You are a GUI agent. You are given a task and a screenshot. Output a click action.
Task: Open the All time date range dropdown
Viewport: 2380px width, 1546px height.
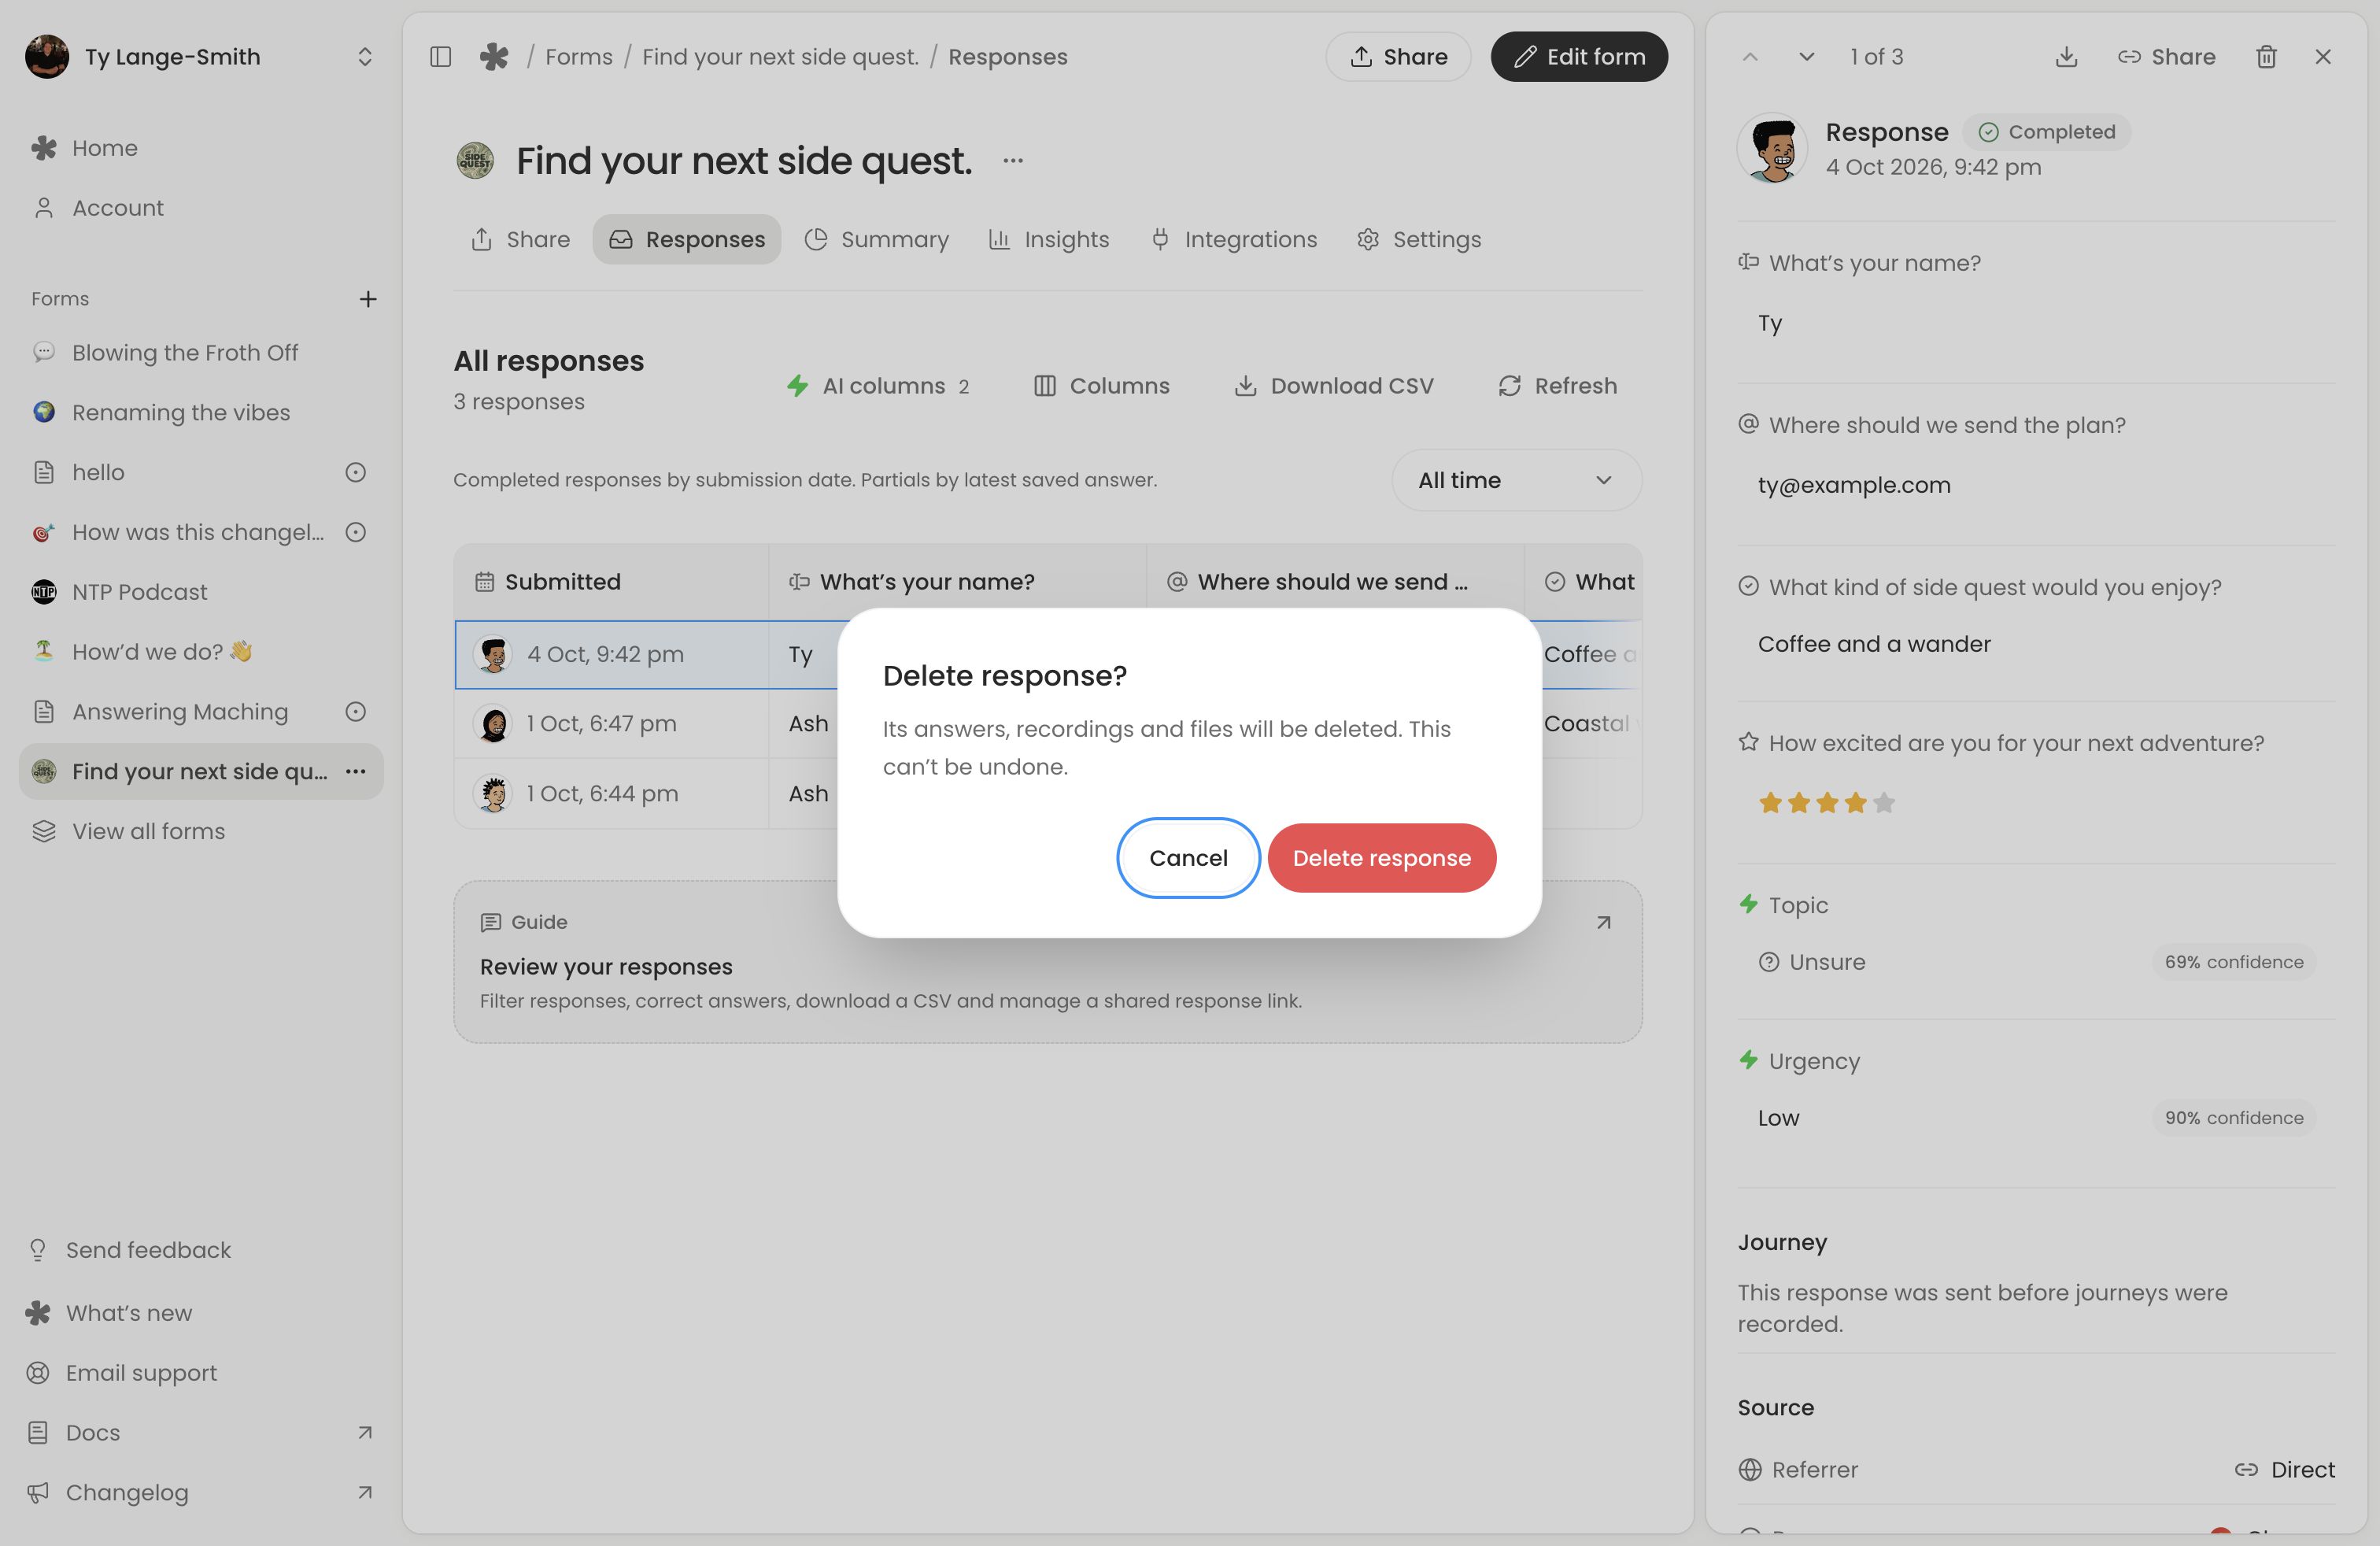[x=1516, y=480]
